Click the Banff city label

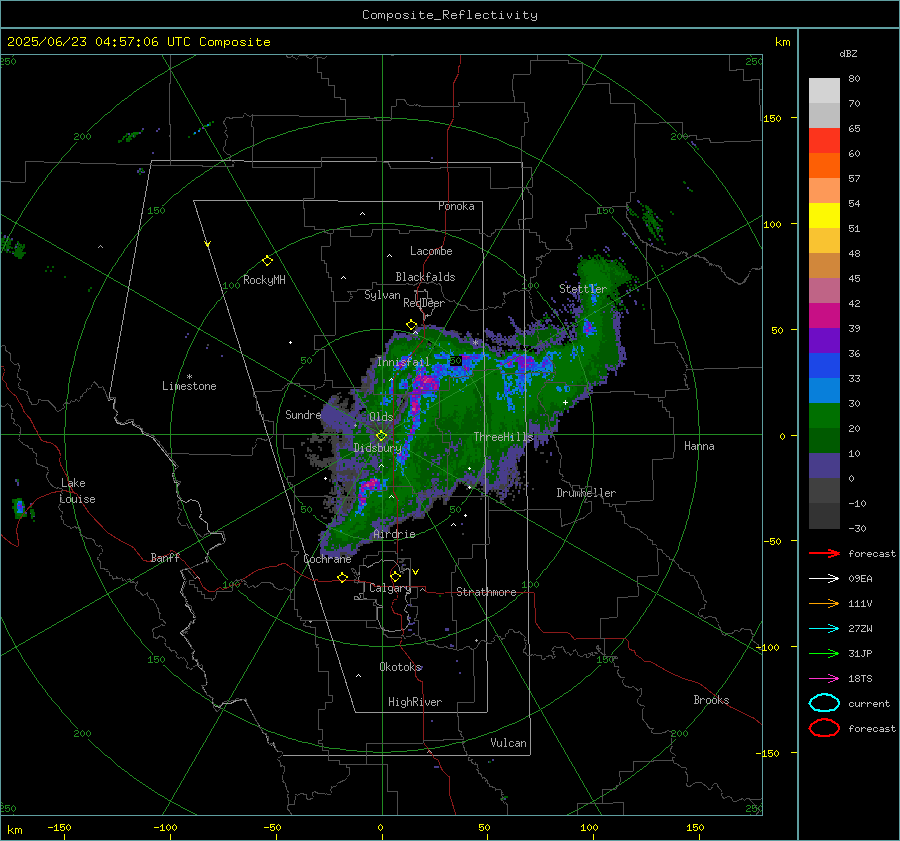coord(165,558)
